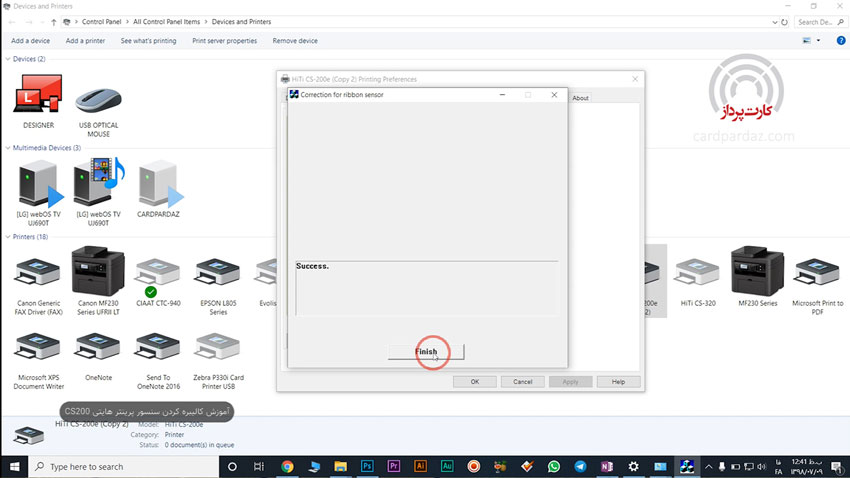
Task: Select the HiTi CS-320 printer
Action: click(698, 283)
